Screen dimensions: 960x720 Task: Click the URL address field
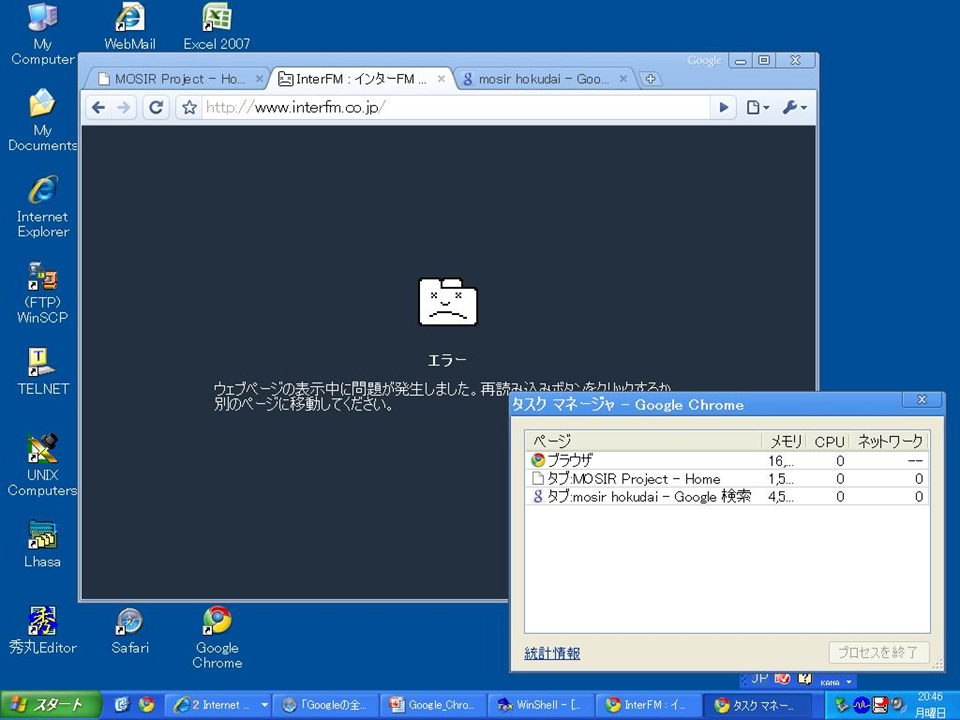(456, 108)
